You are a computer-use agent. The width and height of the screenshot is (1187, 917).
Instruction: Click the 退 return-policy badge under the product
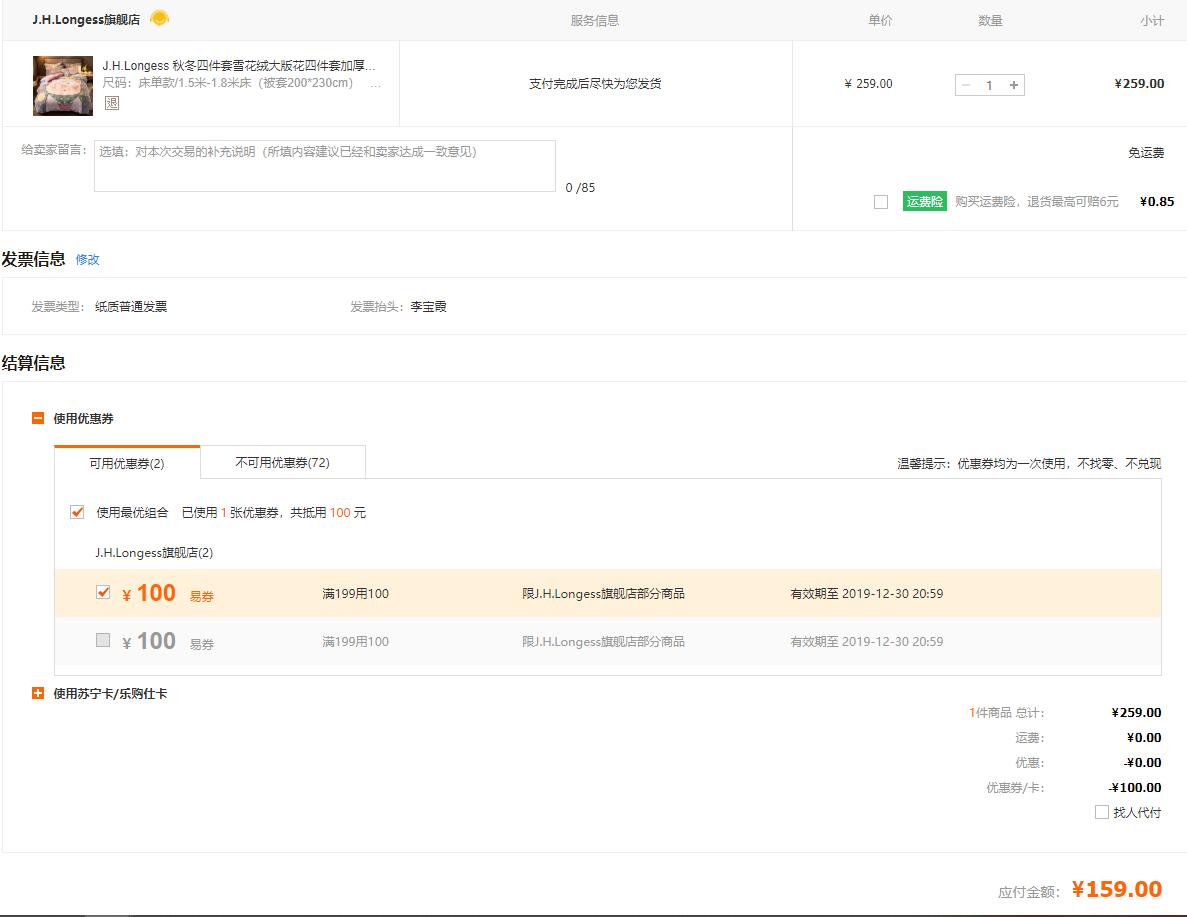tap(111, 103)
